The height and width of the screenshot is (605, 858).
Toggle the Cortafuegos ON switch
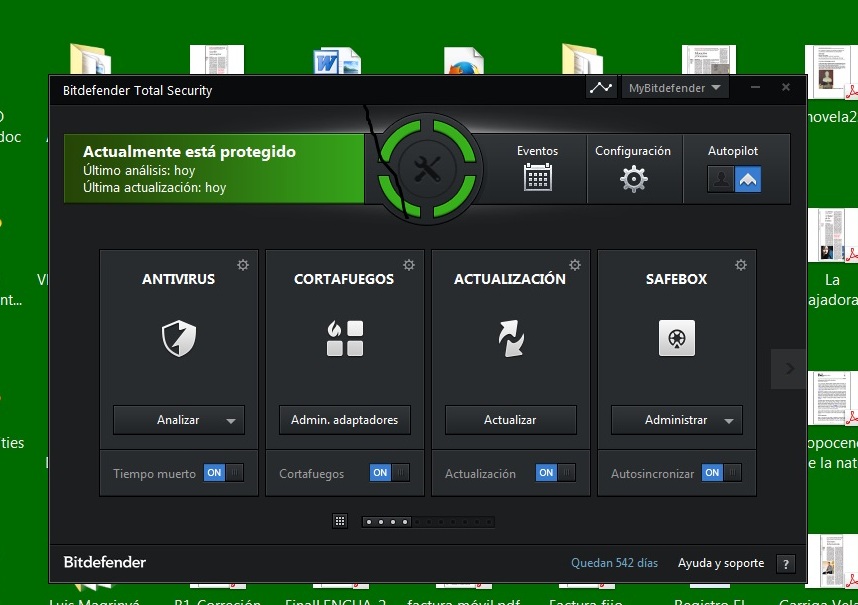[x=389, y=473]
